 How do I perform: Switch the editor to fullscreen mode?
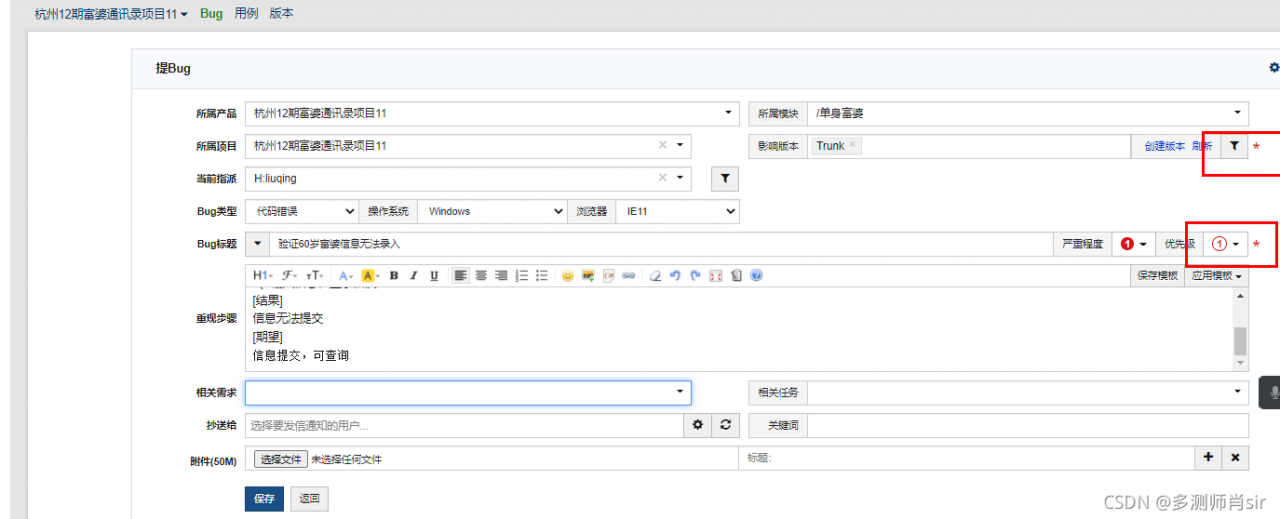click(x=715, y=276)
